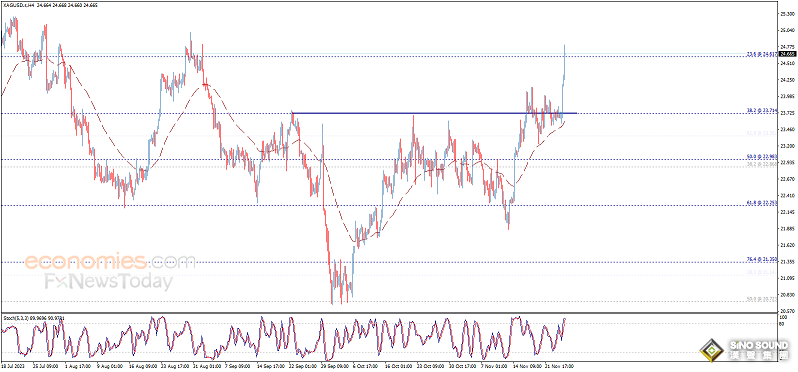Click the 20.830 price axis label
This screenshot has height=372, width=798.
[x=787, y=294]
